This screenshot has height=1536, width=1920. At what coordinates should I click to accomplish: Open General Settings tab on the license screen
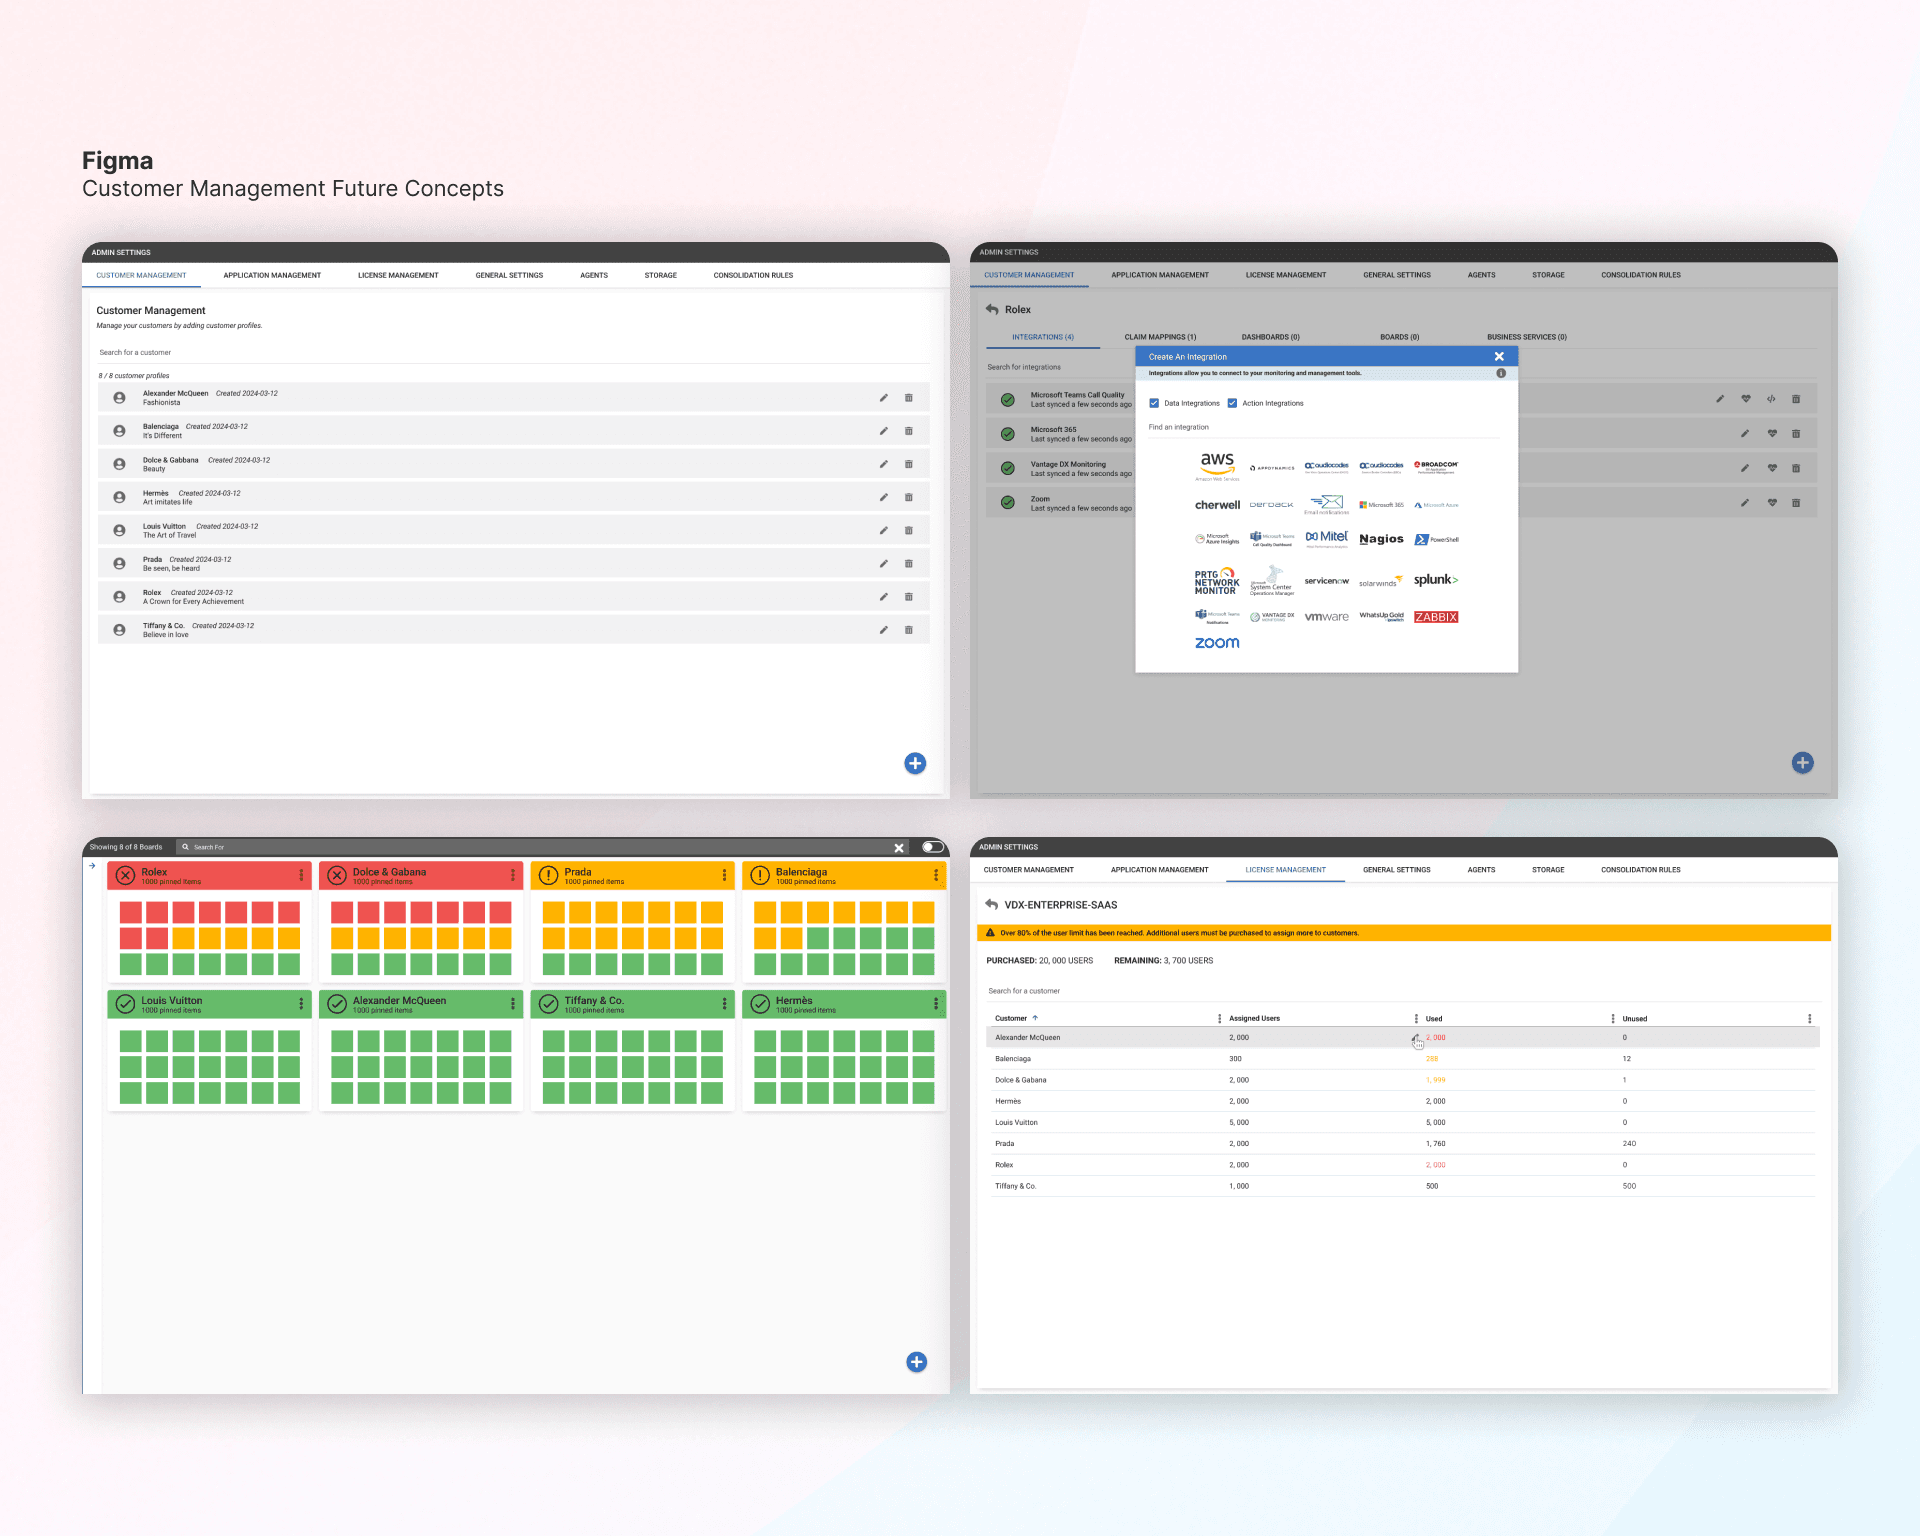[x=1396, y=870]
